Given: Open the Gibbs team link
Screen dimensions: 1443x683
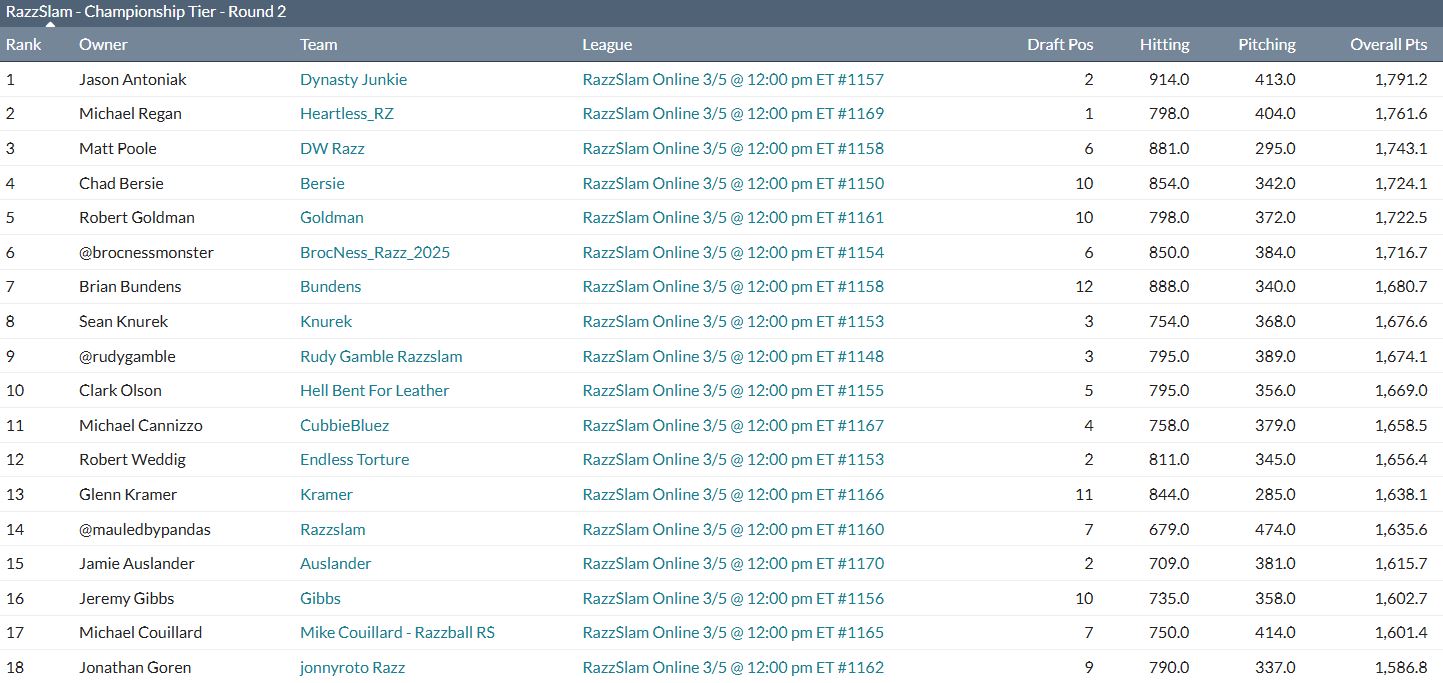Looking at the screenshot, I should pos(320,598).
